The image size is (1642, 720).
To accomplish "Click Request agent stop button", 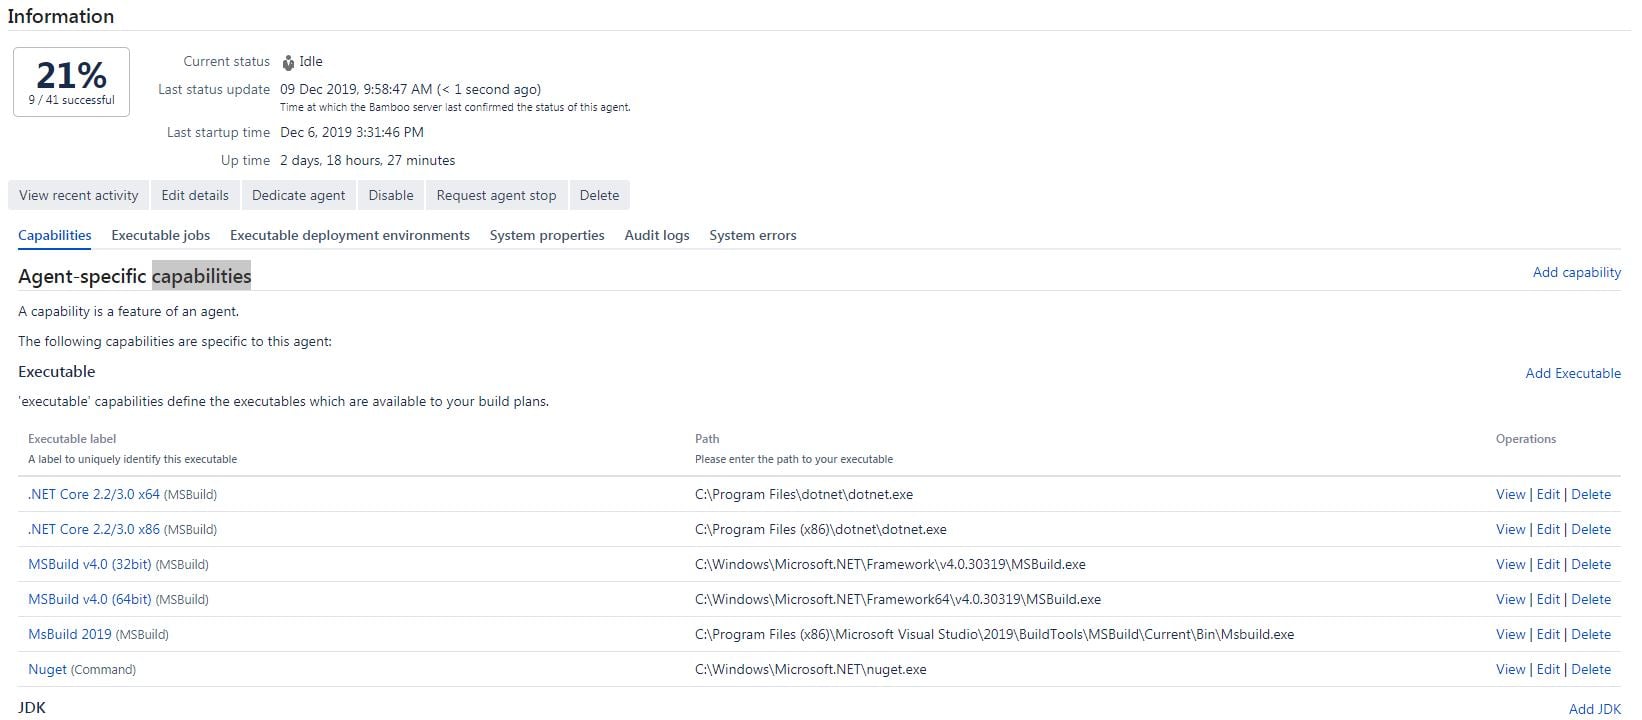I will pos(496,195).
